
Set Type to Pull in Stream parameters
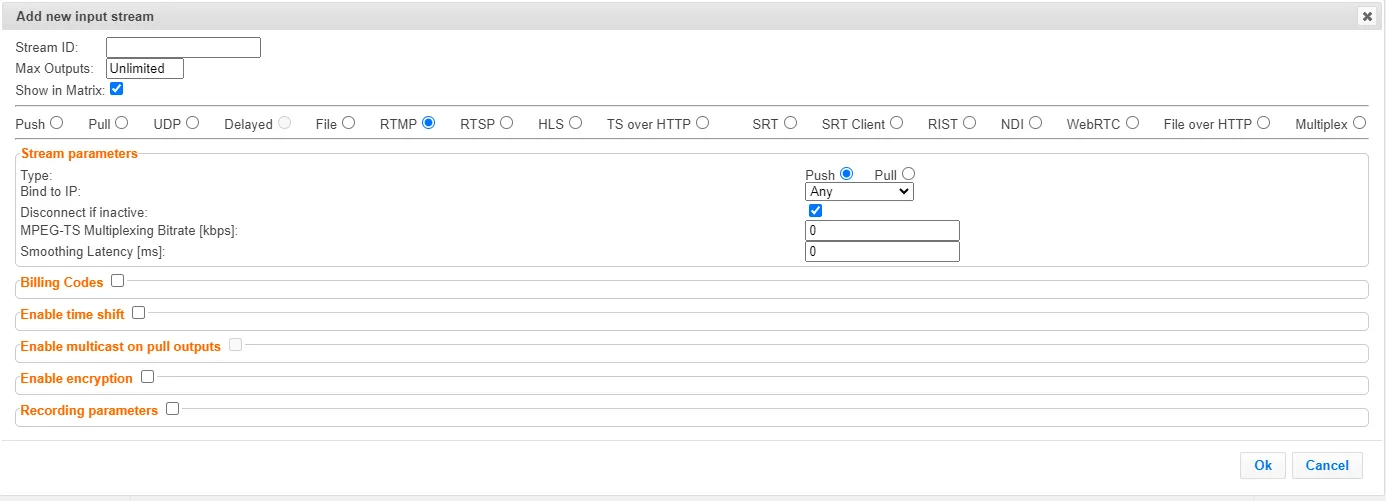point(908,173)
